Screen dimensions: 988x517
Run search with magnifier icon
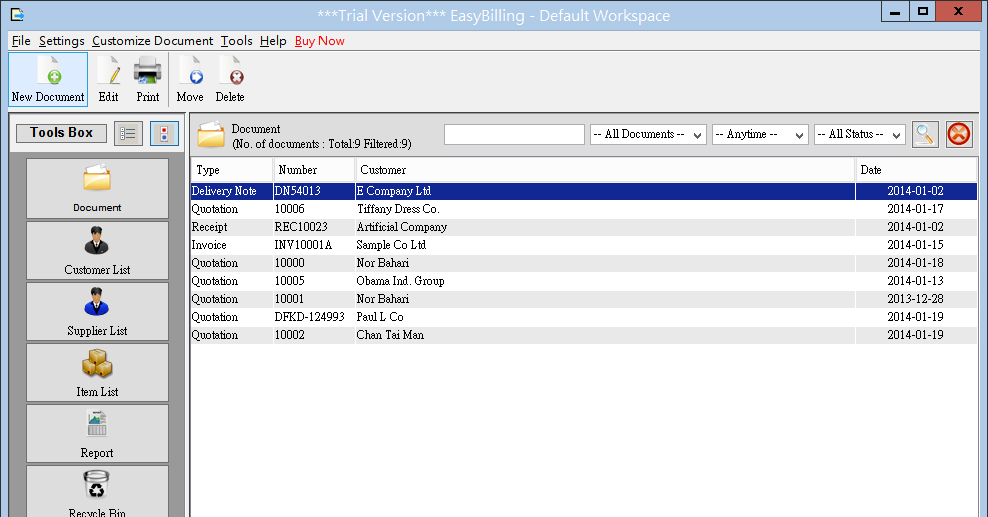pos(925,134)
